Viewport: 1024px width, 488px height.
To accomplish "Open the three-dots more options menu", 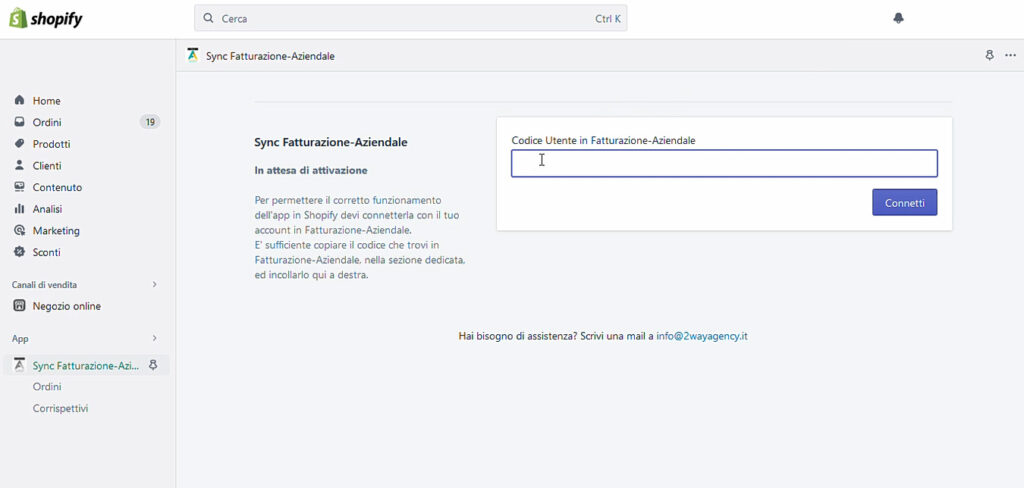I will (x=1010, y=56).
